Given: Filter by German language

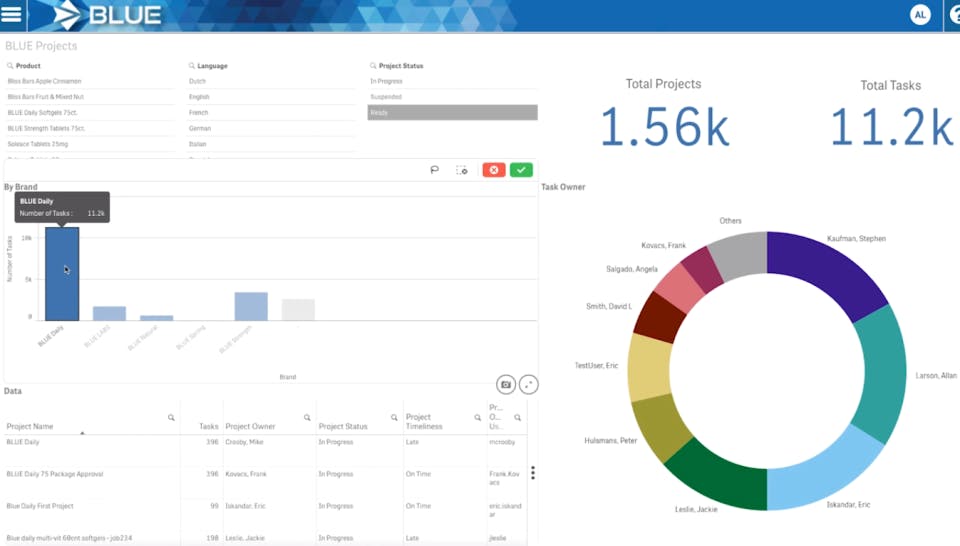Looking at the screenshot, I should point(271,129).
